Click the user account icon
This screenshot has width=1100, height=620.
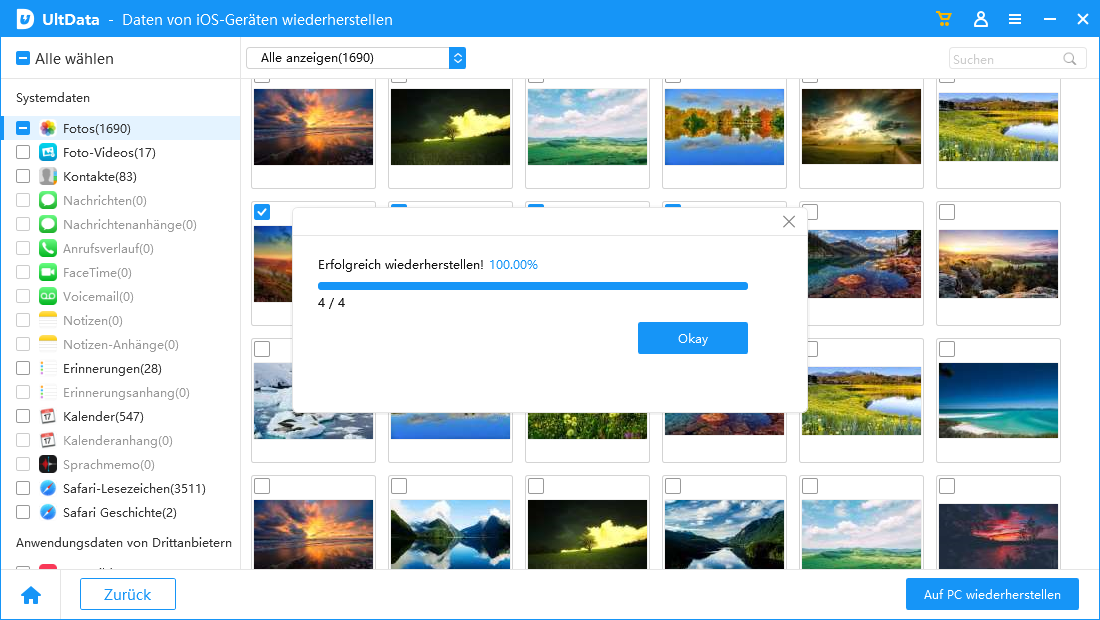pos(980,19)
